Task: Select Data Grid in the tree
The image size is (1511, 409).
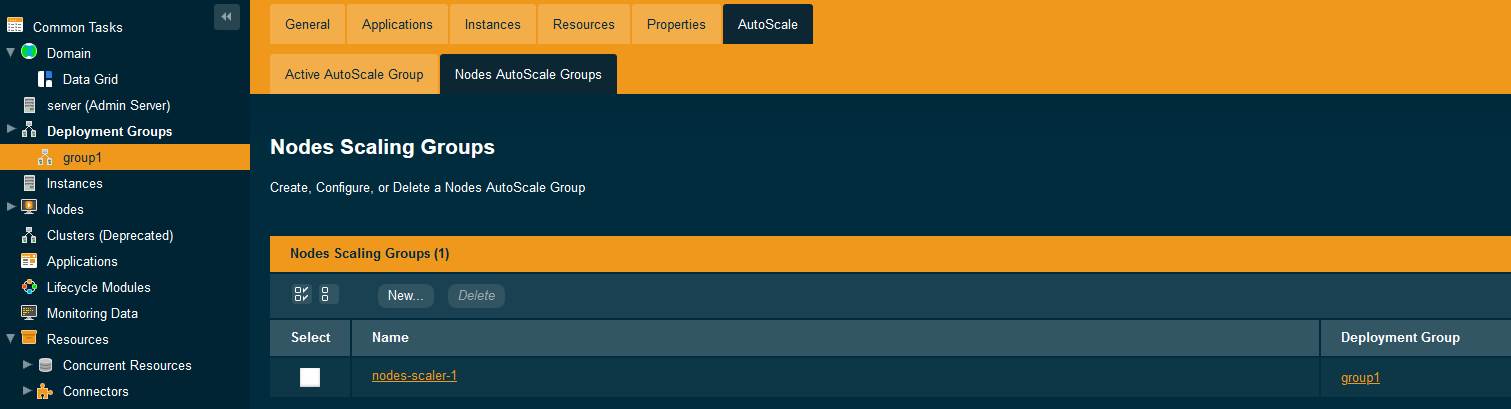Action: tap(91, 79)
